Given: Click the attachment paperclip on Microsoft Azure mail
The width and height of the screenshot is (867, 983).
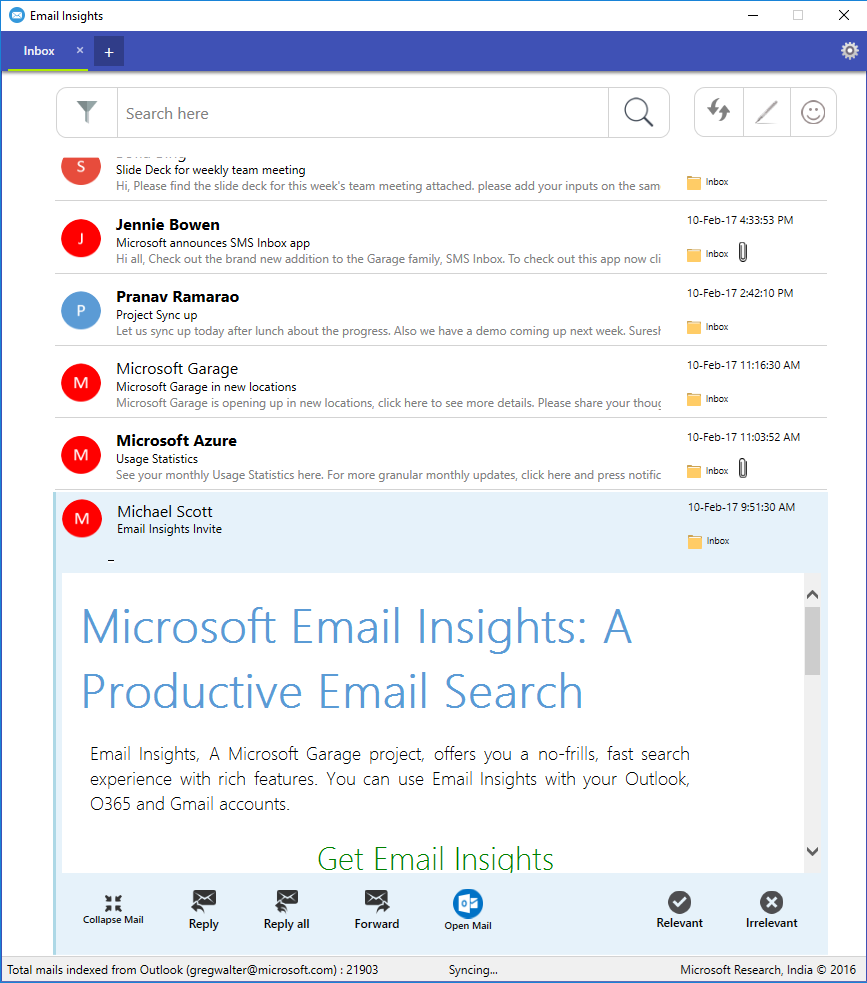Looking at the screenshot, I should click(x=743, y=469).
